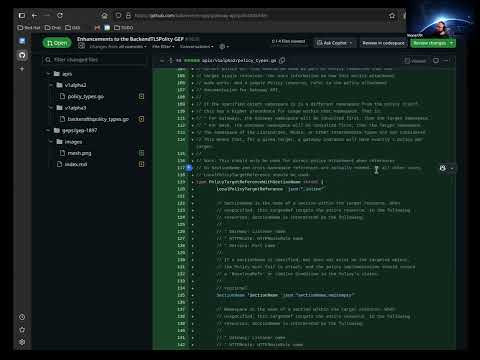Viewport: 480px width, 360px height.
Task: Collapse the v1alpha3 folder
Action: (x=51, y=108)
